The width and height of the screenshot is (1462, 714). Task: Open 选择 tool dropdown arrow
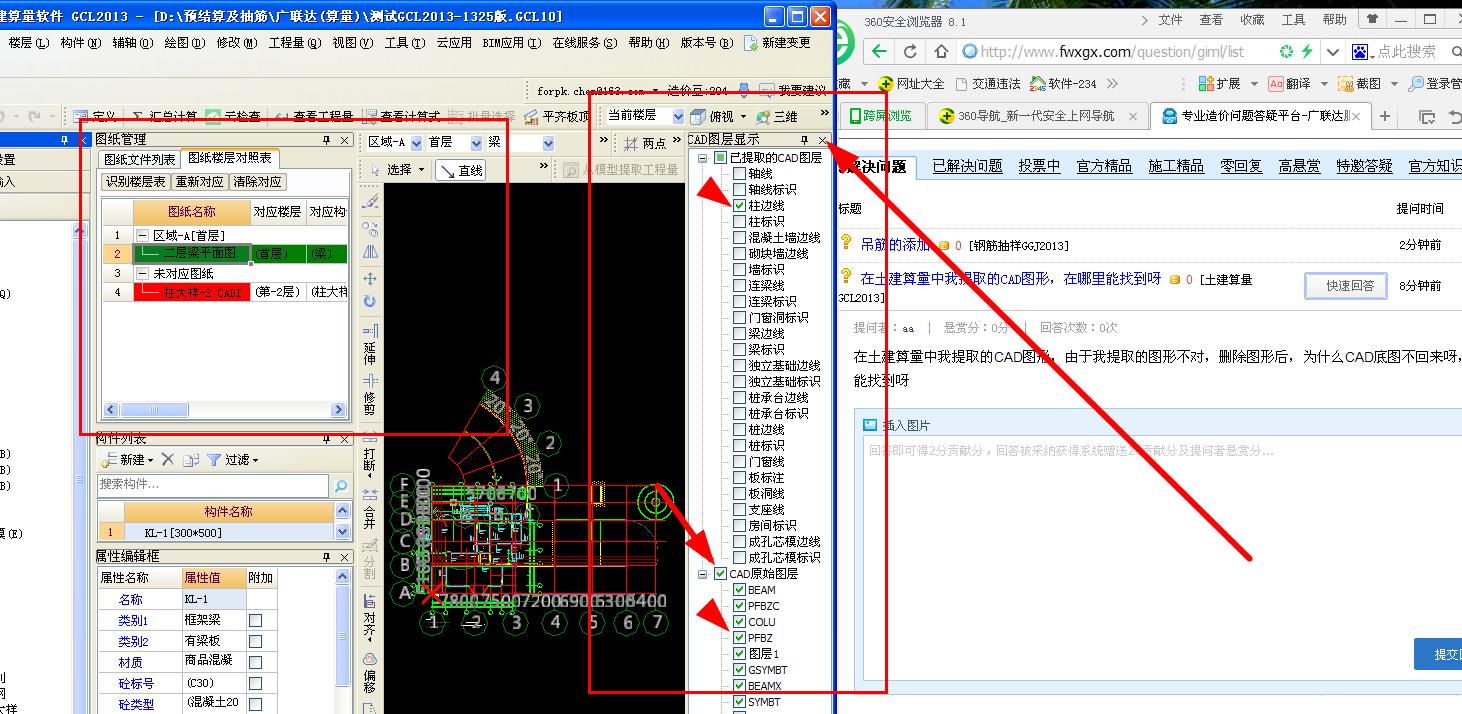[421, 170]
